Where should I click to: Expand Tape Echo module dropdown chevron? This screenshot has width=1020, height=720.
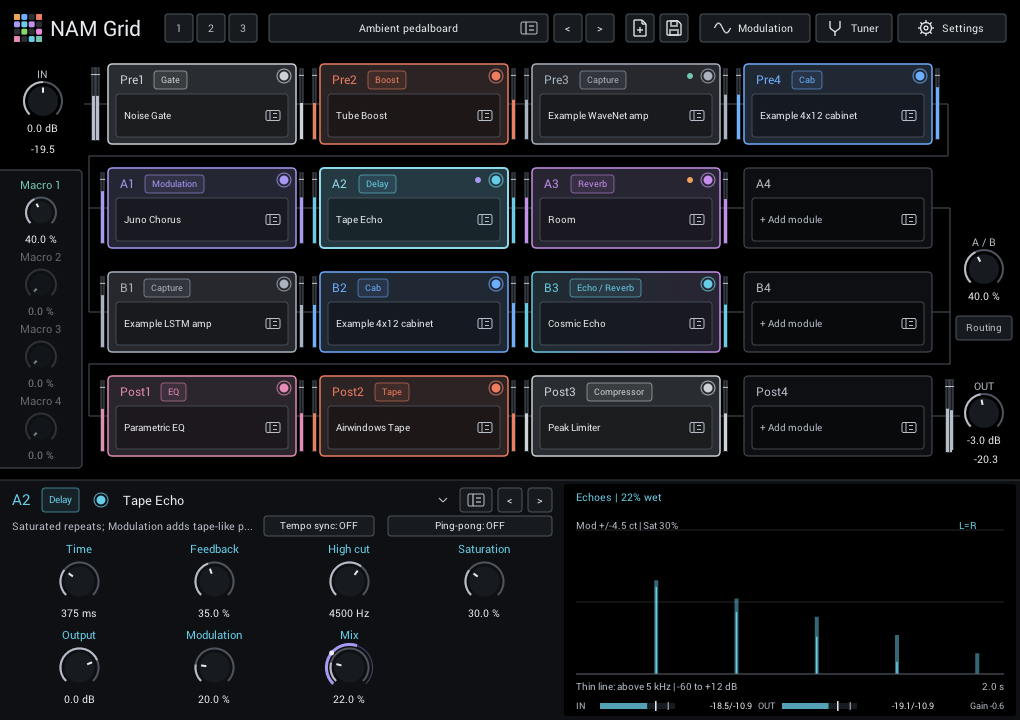coord(443,500)
